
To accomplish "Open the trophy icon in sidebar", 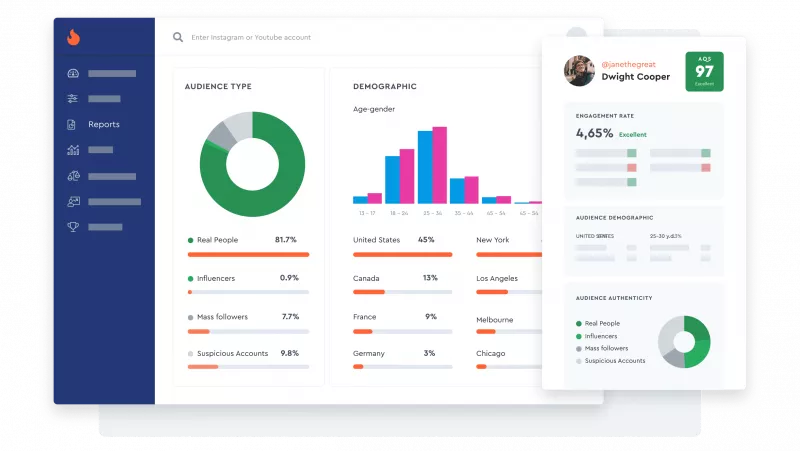I will pyautogui.click(x=73, y=227).
